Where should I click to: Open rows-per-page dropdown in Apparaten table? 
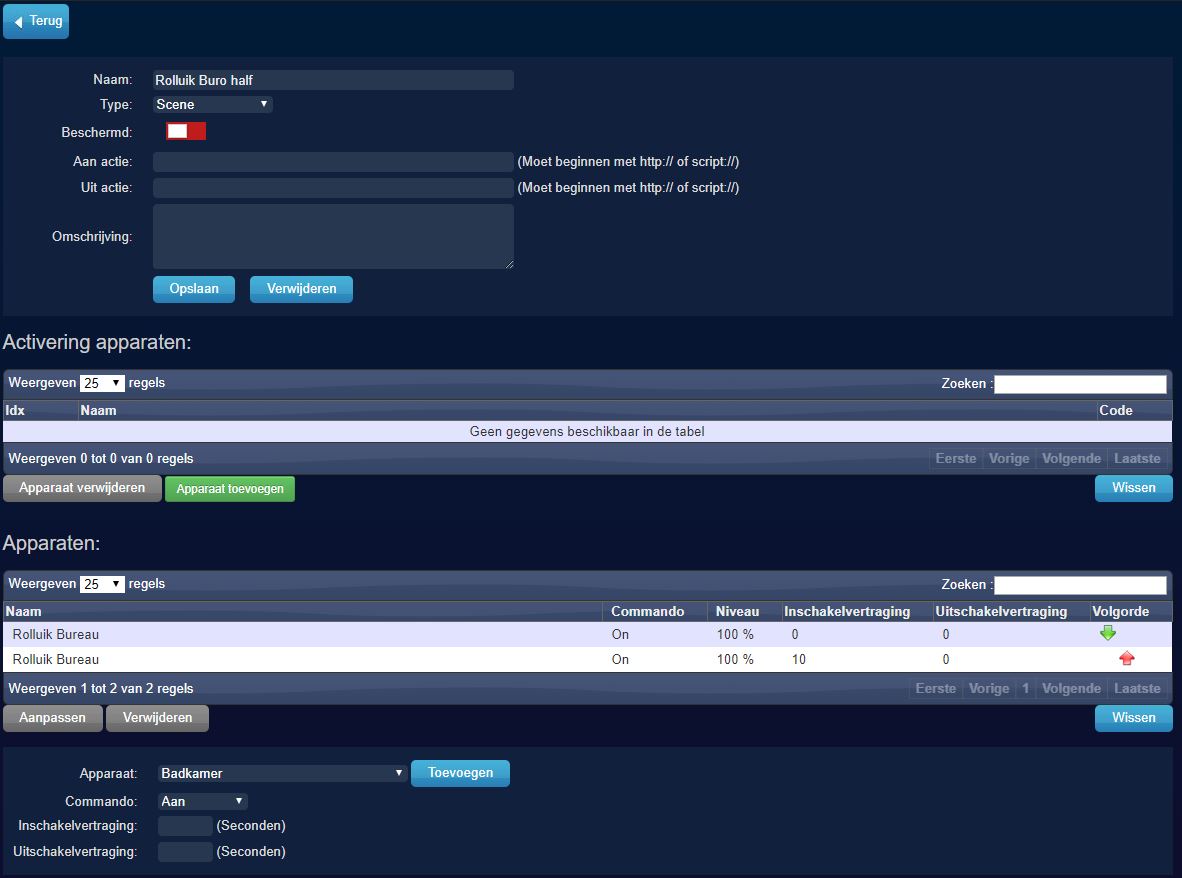[x=102, y=584]
